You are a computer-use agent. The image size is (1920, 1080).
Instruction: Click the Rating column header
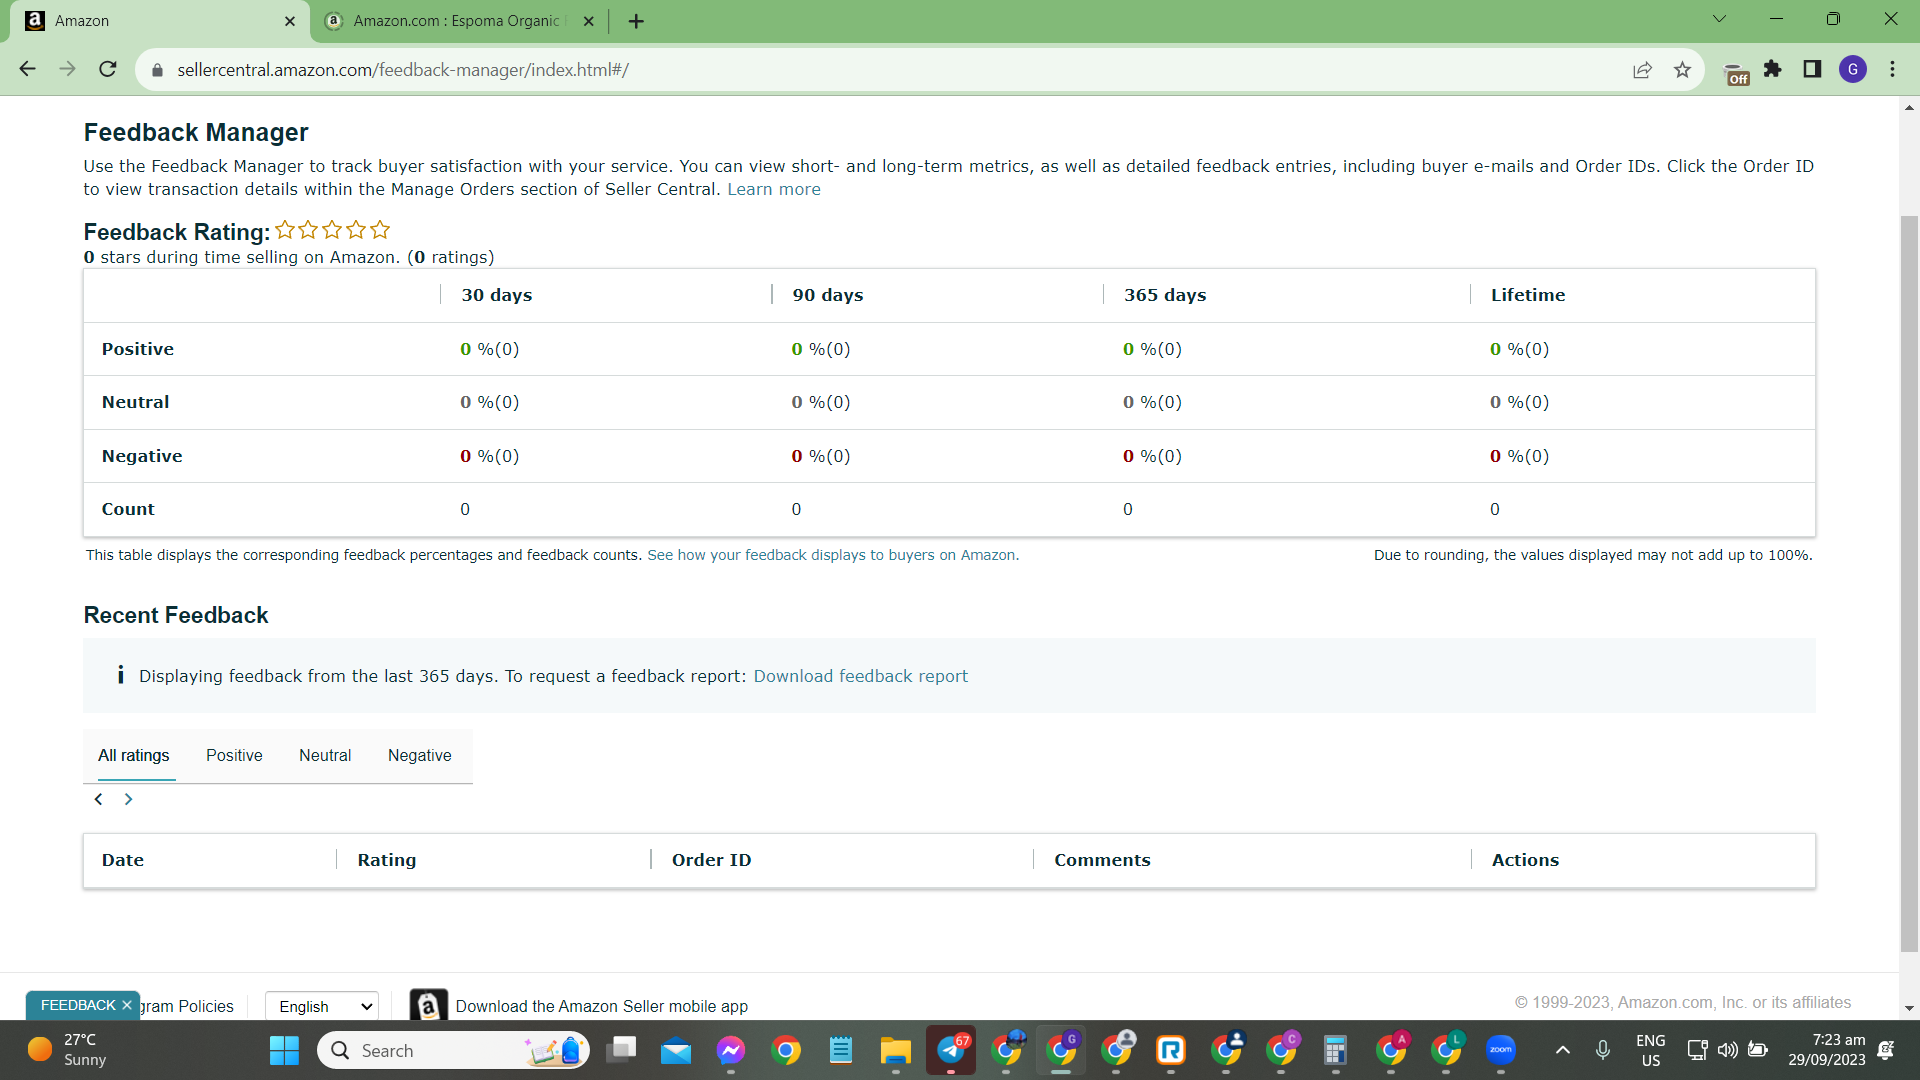387,860
